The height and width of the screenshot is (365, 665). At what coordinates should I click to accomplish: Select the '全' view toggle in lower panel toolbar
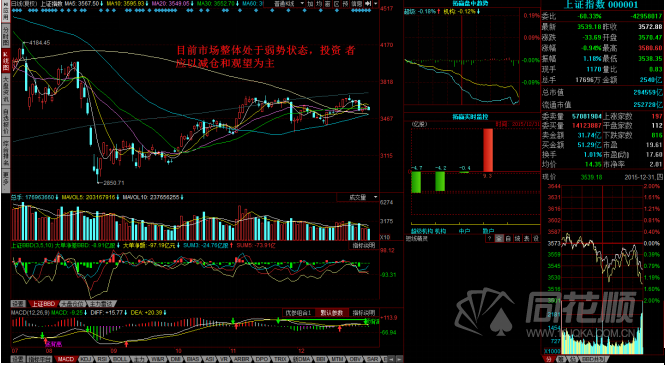click(499, 239)
